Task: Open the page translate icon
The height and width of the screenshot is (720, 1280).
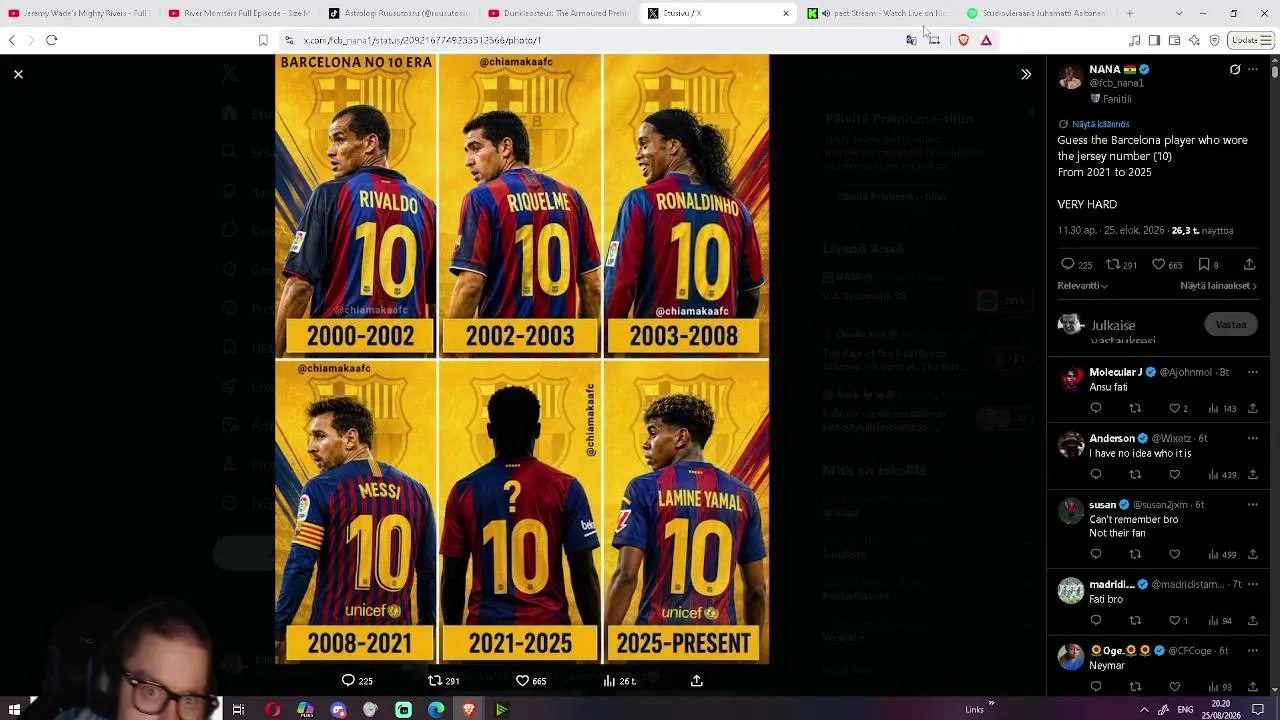Action: [911, 40]
